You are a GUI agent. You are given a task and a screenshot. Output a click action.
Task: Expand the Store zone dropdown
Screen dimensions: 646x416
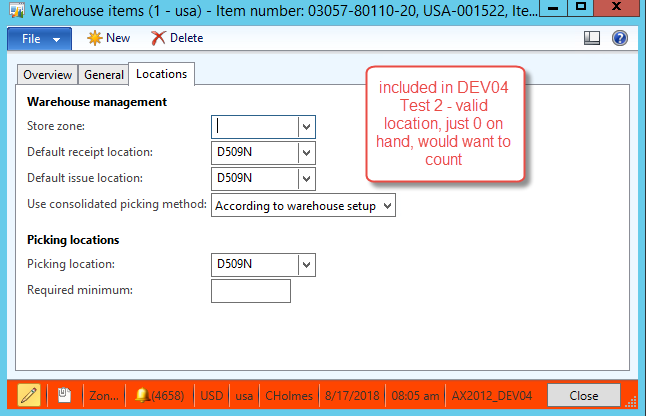[x=306, y=127]
